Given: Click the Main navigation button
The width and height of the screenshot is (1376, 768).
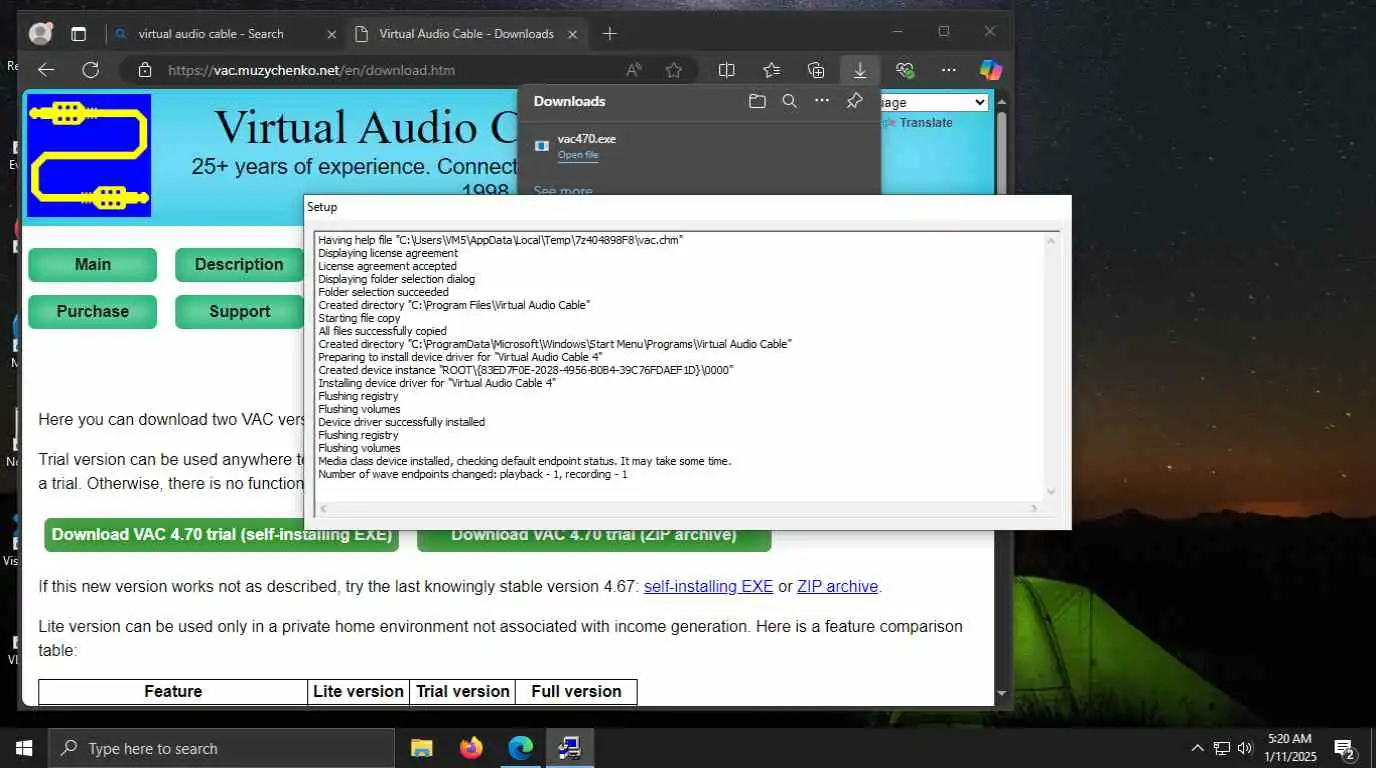Looking at the screenshot, I should 92,265.
